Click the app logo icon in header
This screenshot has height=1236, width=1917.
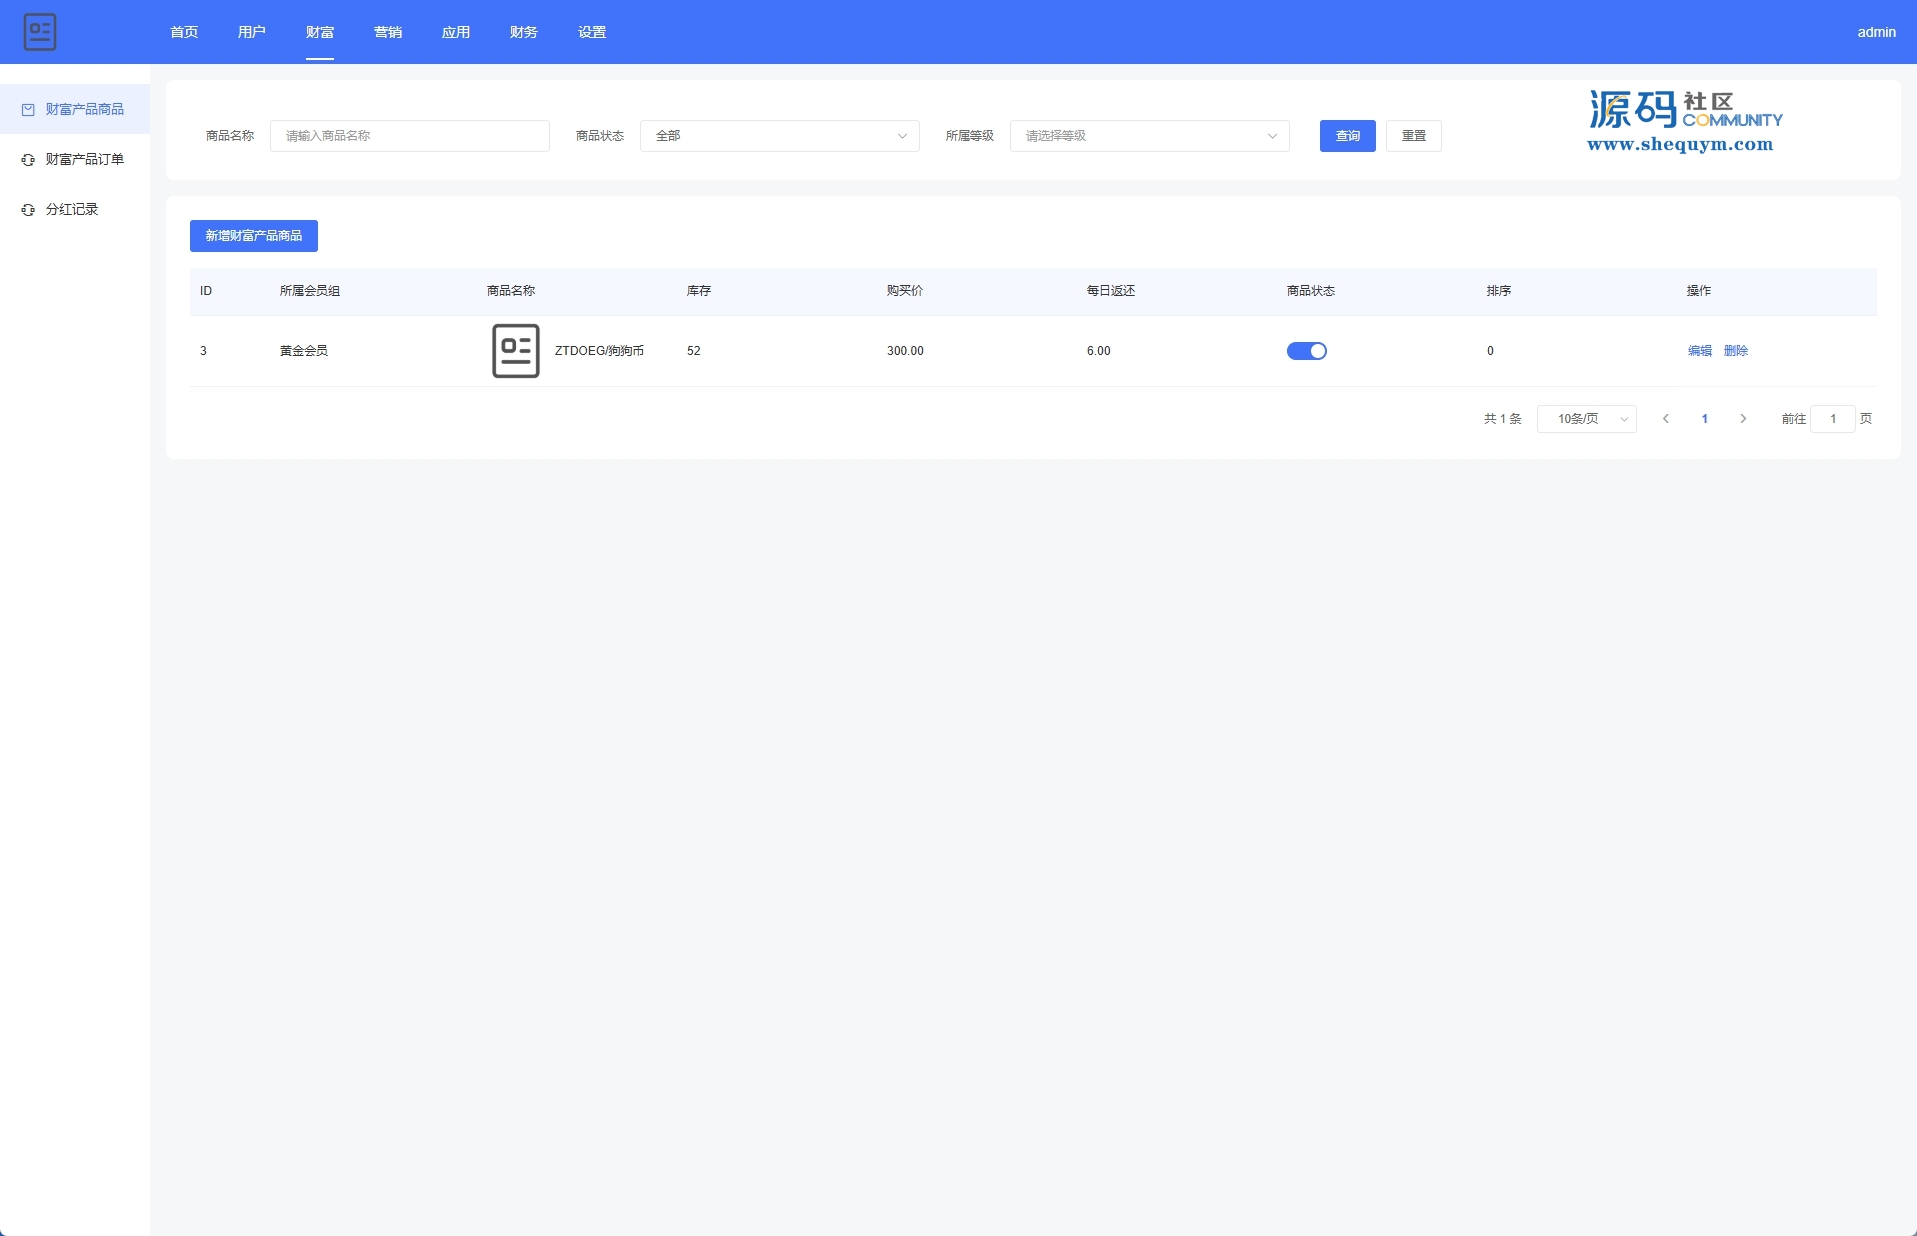(x=40, y=32)
